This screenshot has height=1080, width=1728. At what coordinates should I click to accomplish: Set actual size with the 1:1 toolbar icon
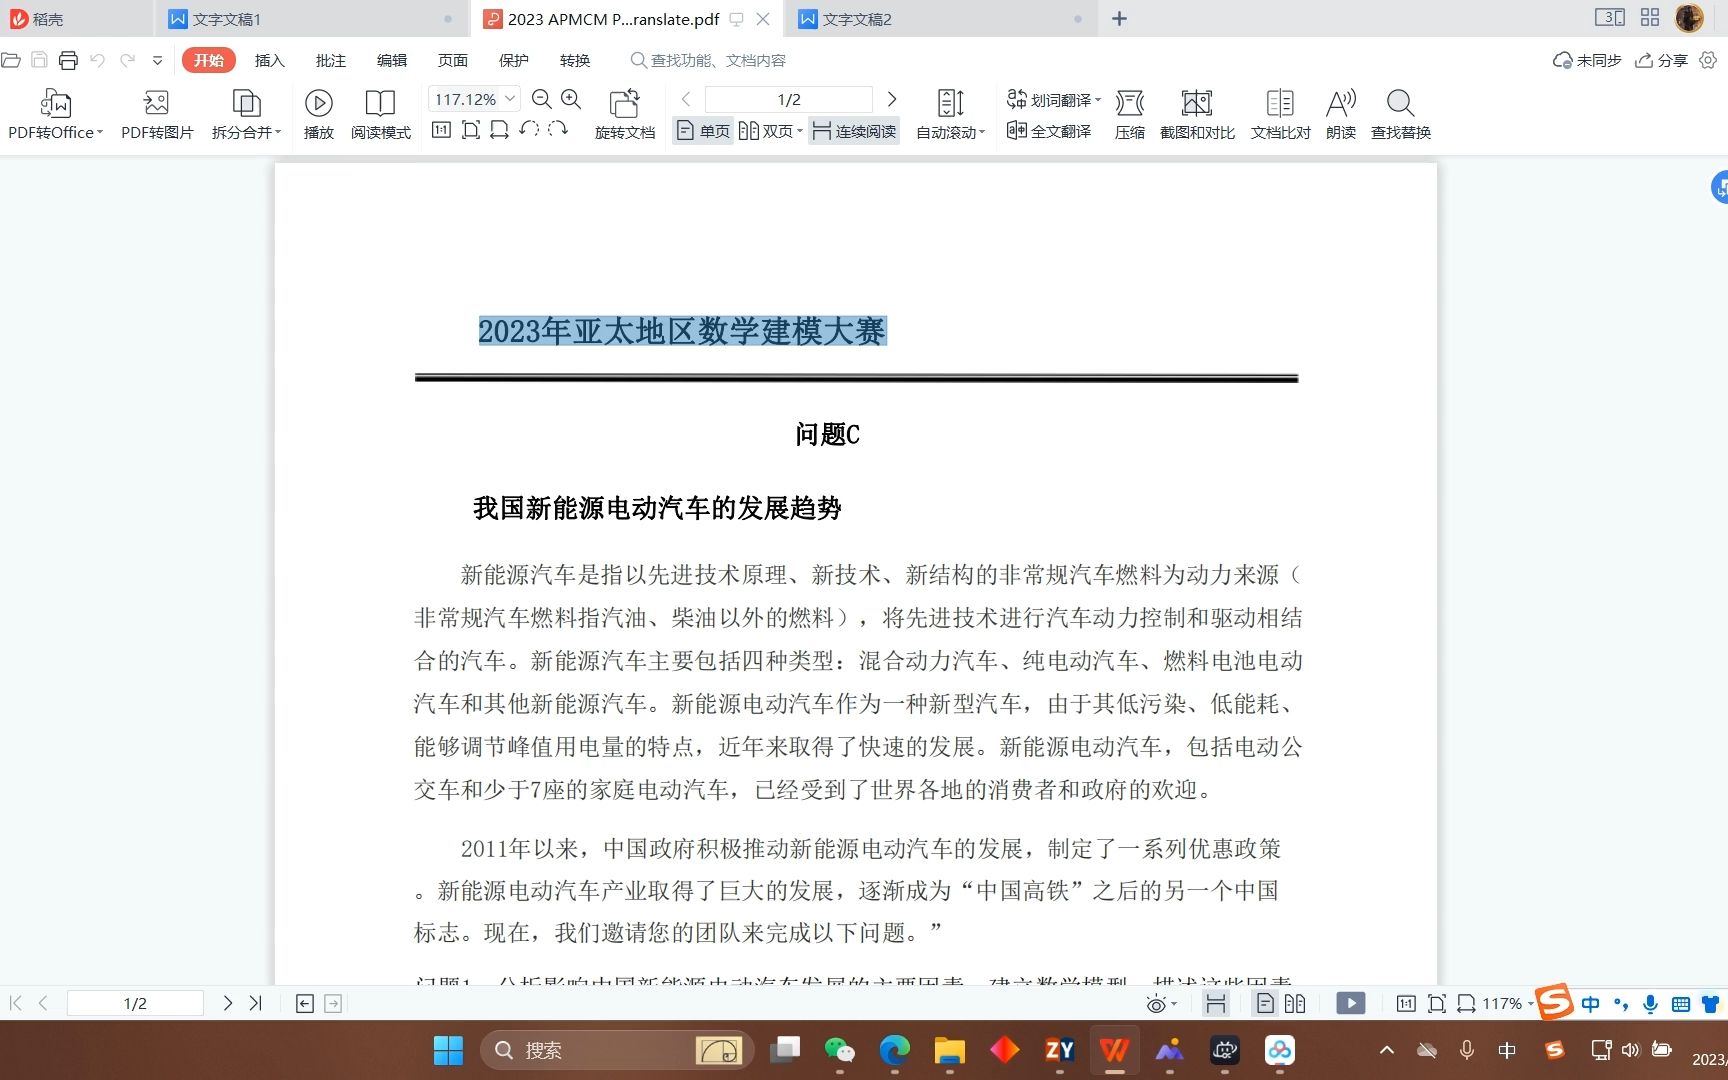(x=441, y=130)
